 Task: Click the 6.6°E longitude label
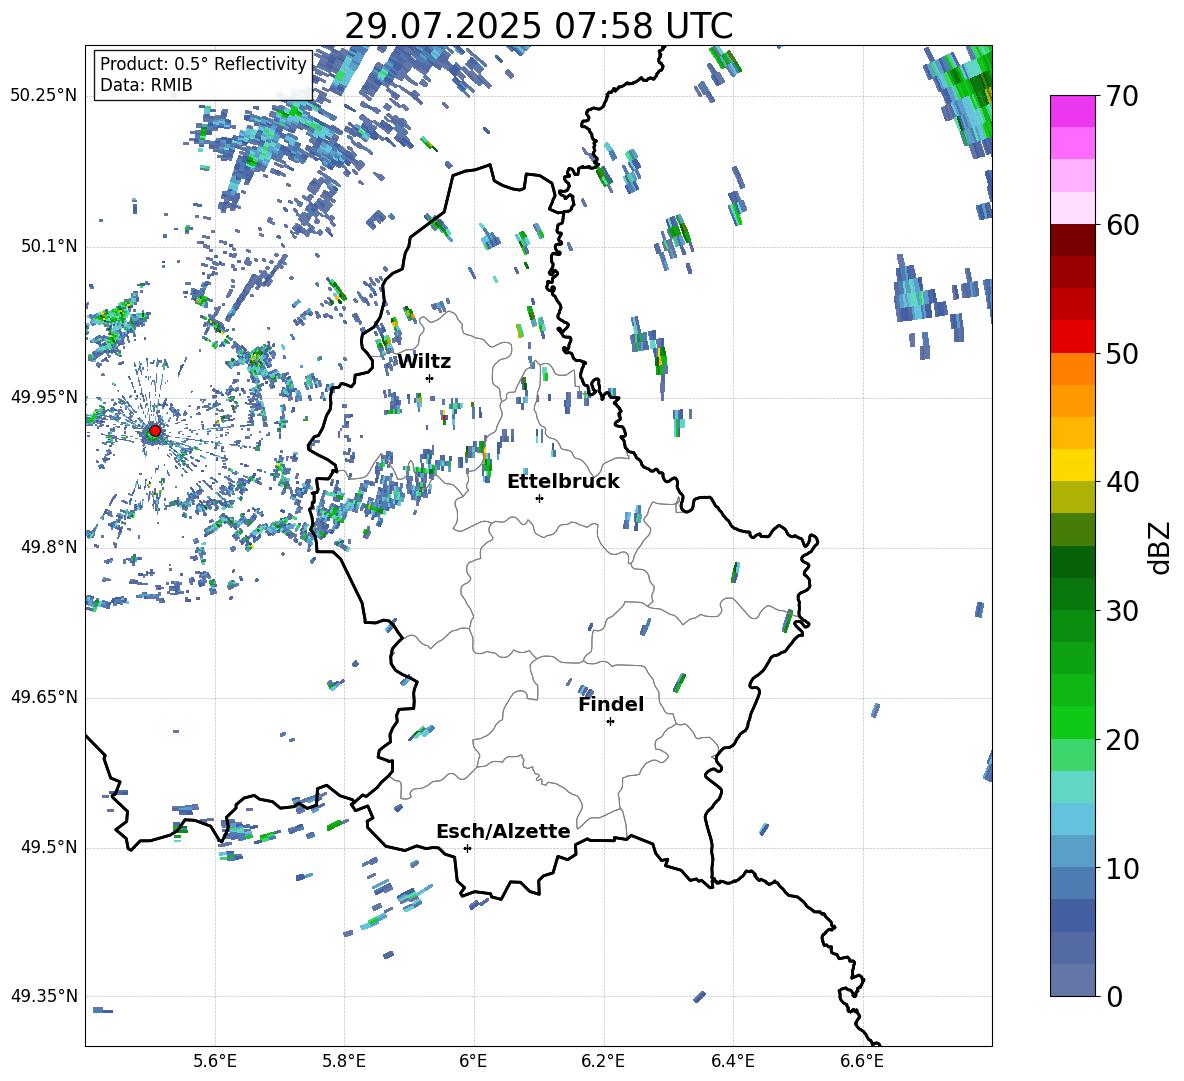(x=862, y=1061)
